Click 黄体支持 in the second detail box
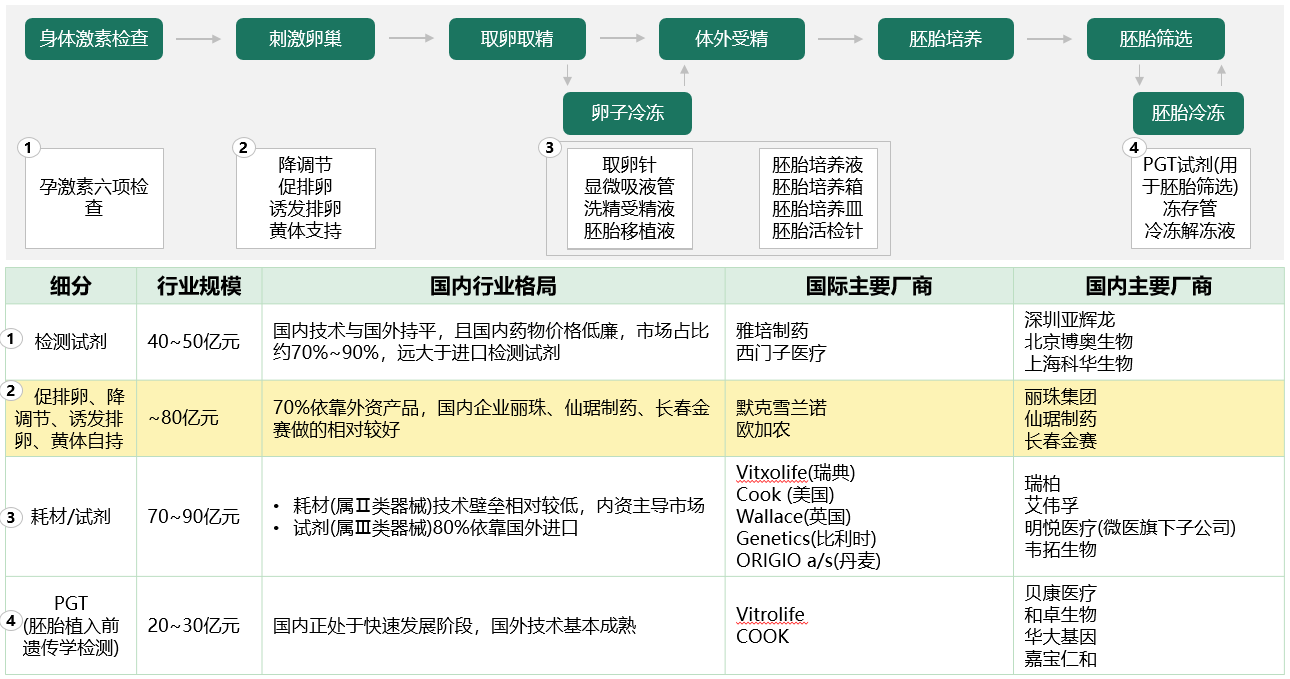Image resolution: width=1290 pixels, height=679 pixels. 306,231
